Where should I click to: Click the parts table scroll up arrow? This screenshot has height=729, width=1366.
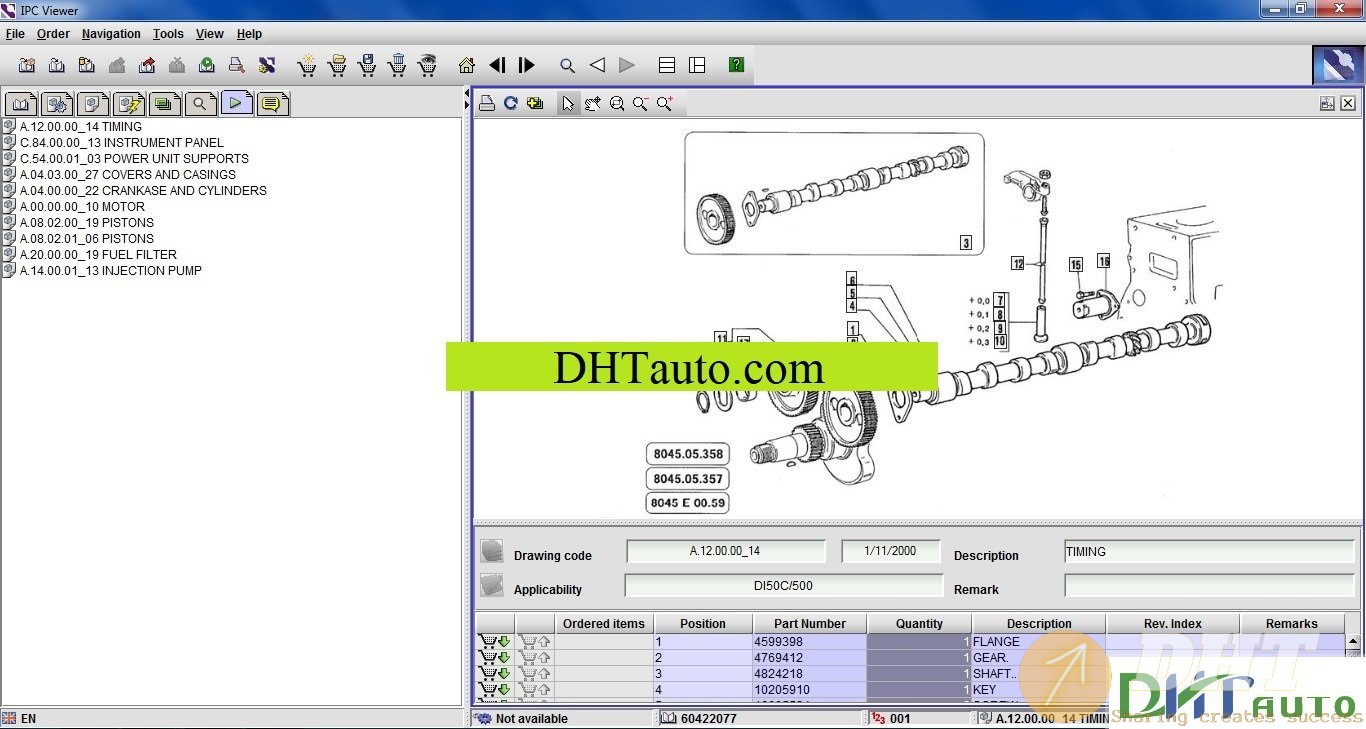pyautogui.click(x=1352, y=642)
